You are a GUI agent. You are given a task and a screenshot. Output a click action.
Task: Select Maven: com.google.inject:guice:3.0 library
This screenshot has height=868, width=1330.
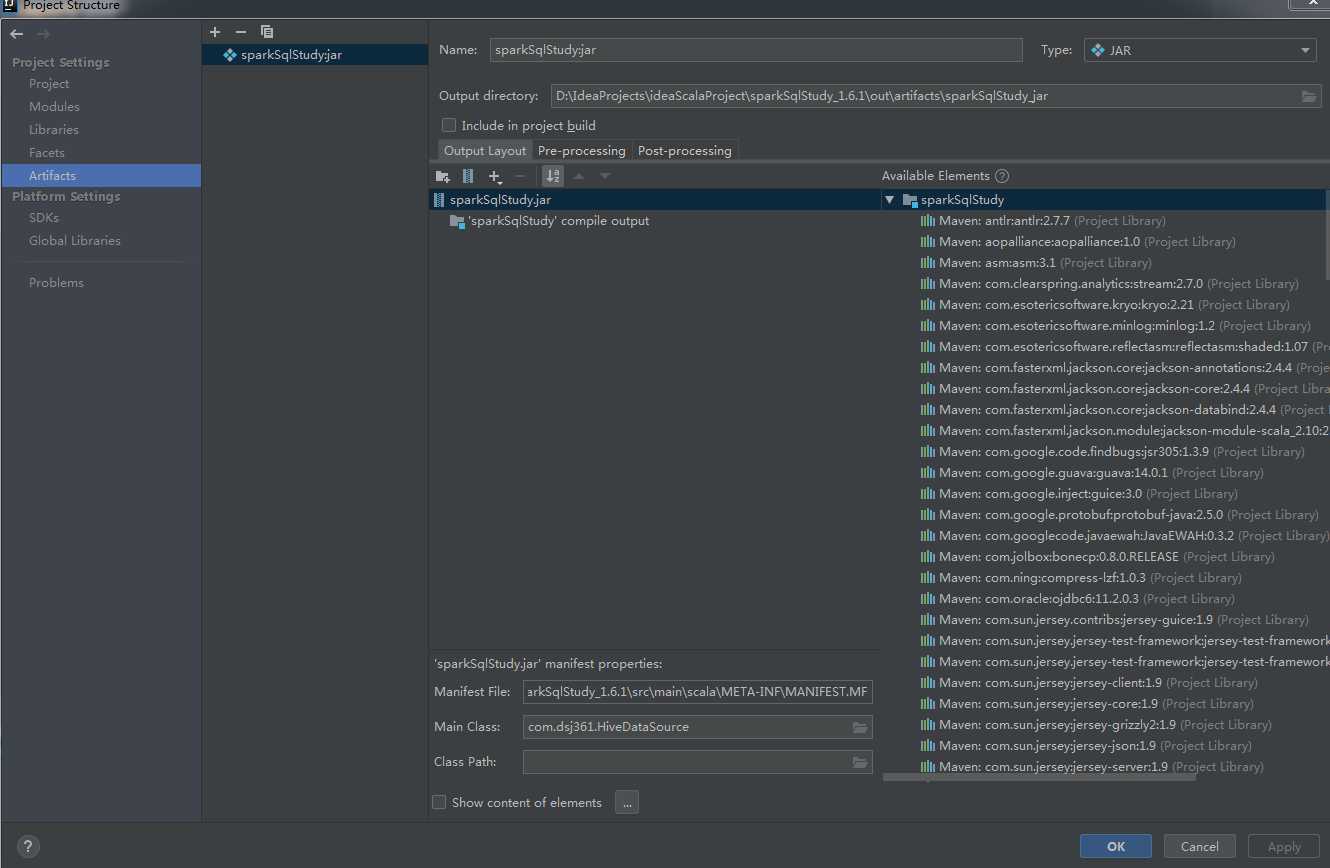click(x=1078, y=494)
